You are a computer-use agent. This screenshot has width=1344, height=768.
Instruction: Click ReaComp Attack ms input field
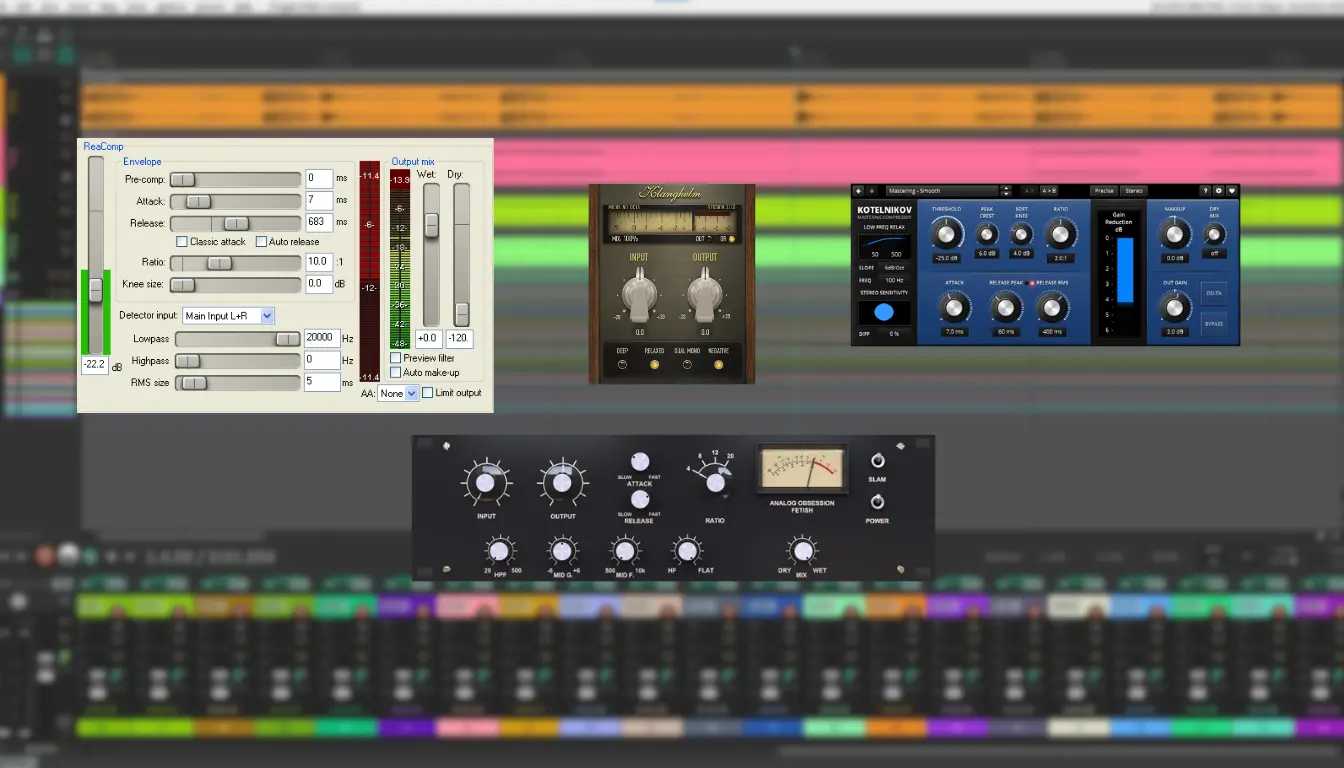tap(319, 200)
